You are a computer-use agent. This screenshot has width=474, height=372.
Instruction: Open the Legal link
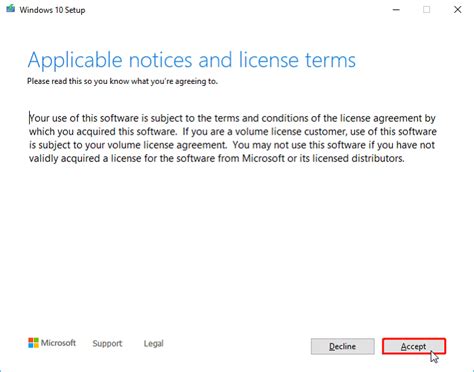click(154, 343)
